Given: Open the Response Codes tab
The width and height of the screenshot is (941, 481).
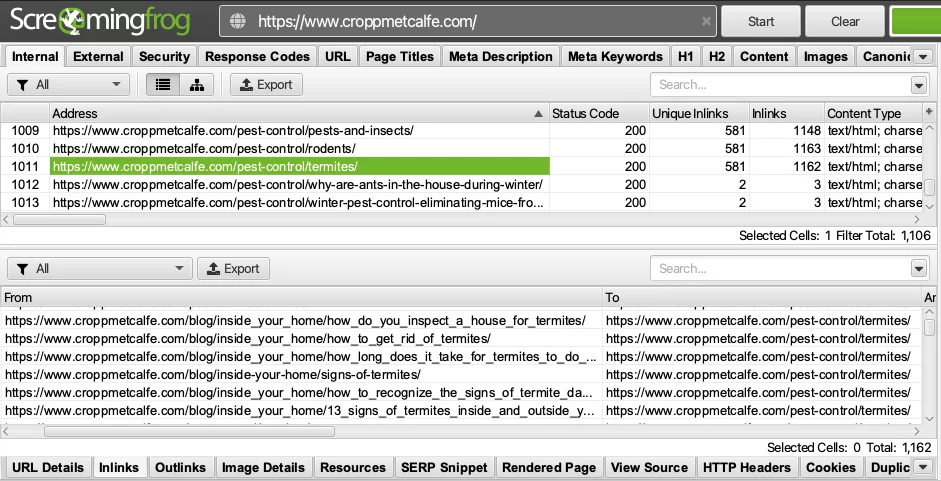Looking at the screenshot, I should click(x=257, y=56).
